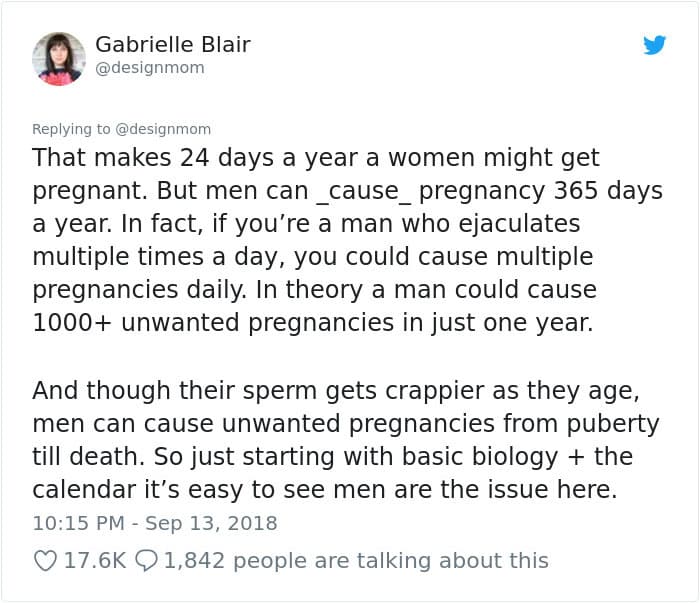Screen dimensions: 700x603
Task: Click the closing phrase "the issue here."
Action: coord(529,490)
